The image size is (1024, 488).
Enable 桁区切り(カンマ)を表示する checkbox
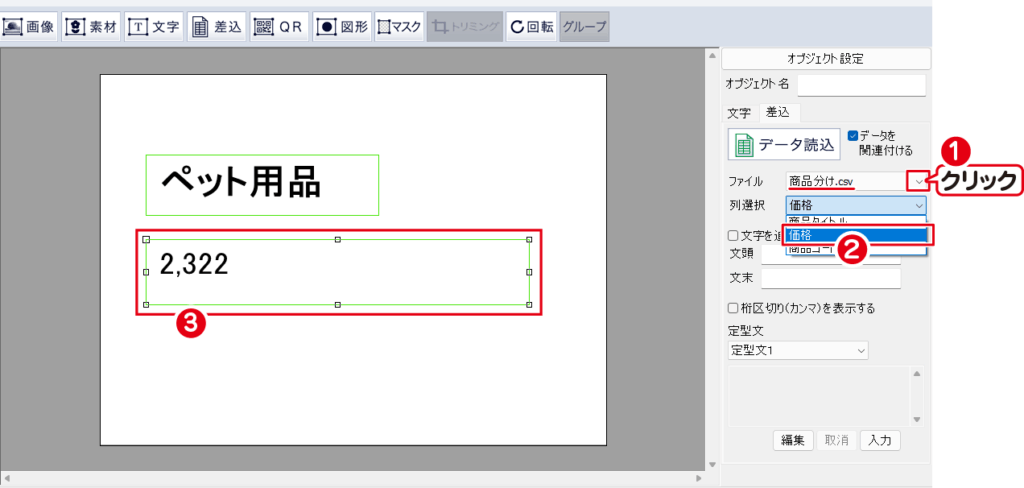(735, 308)
